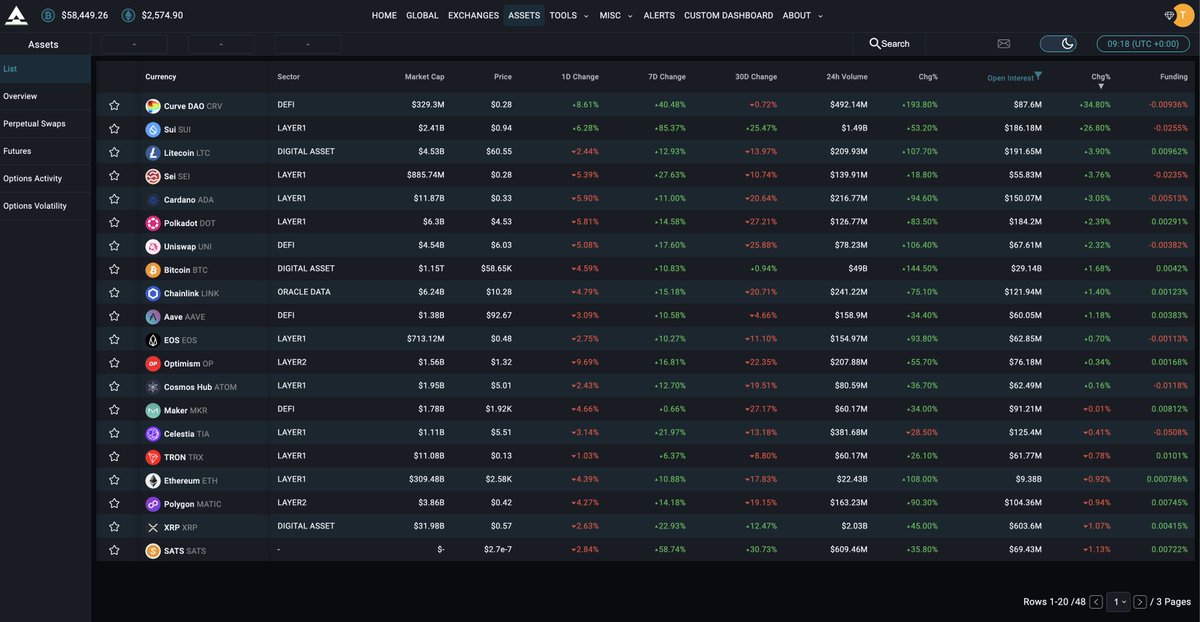
Task: Click the Litecoin coin icon
Action: (x=153, y=152)
